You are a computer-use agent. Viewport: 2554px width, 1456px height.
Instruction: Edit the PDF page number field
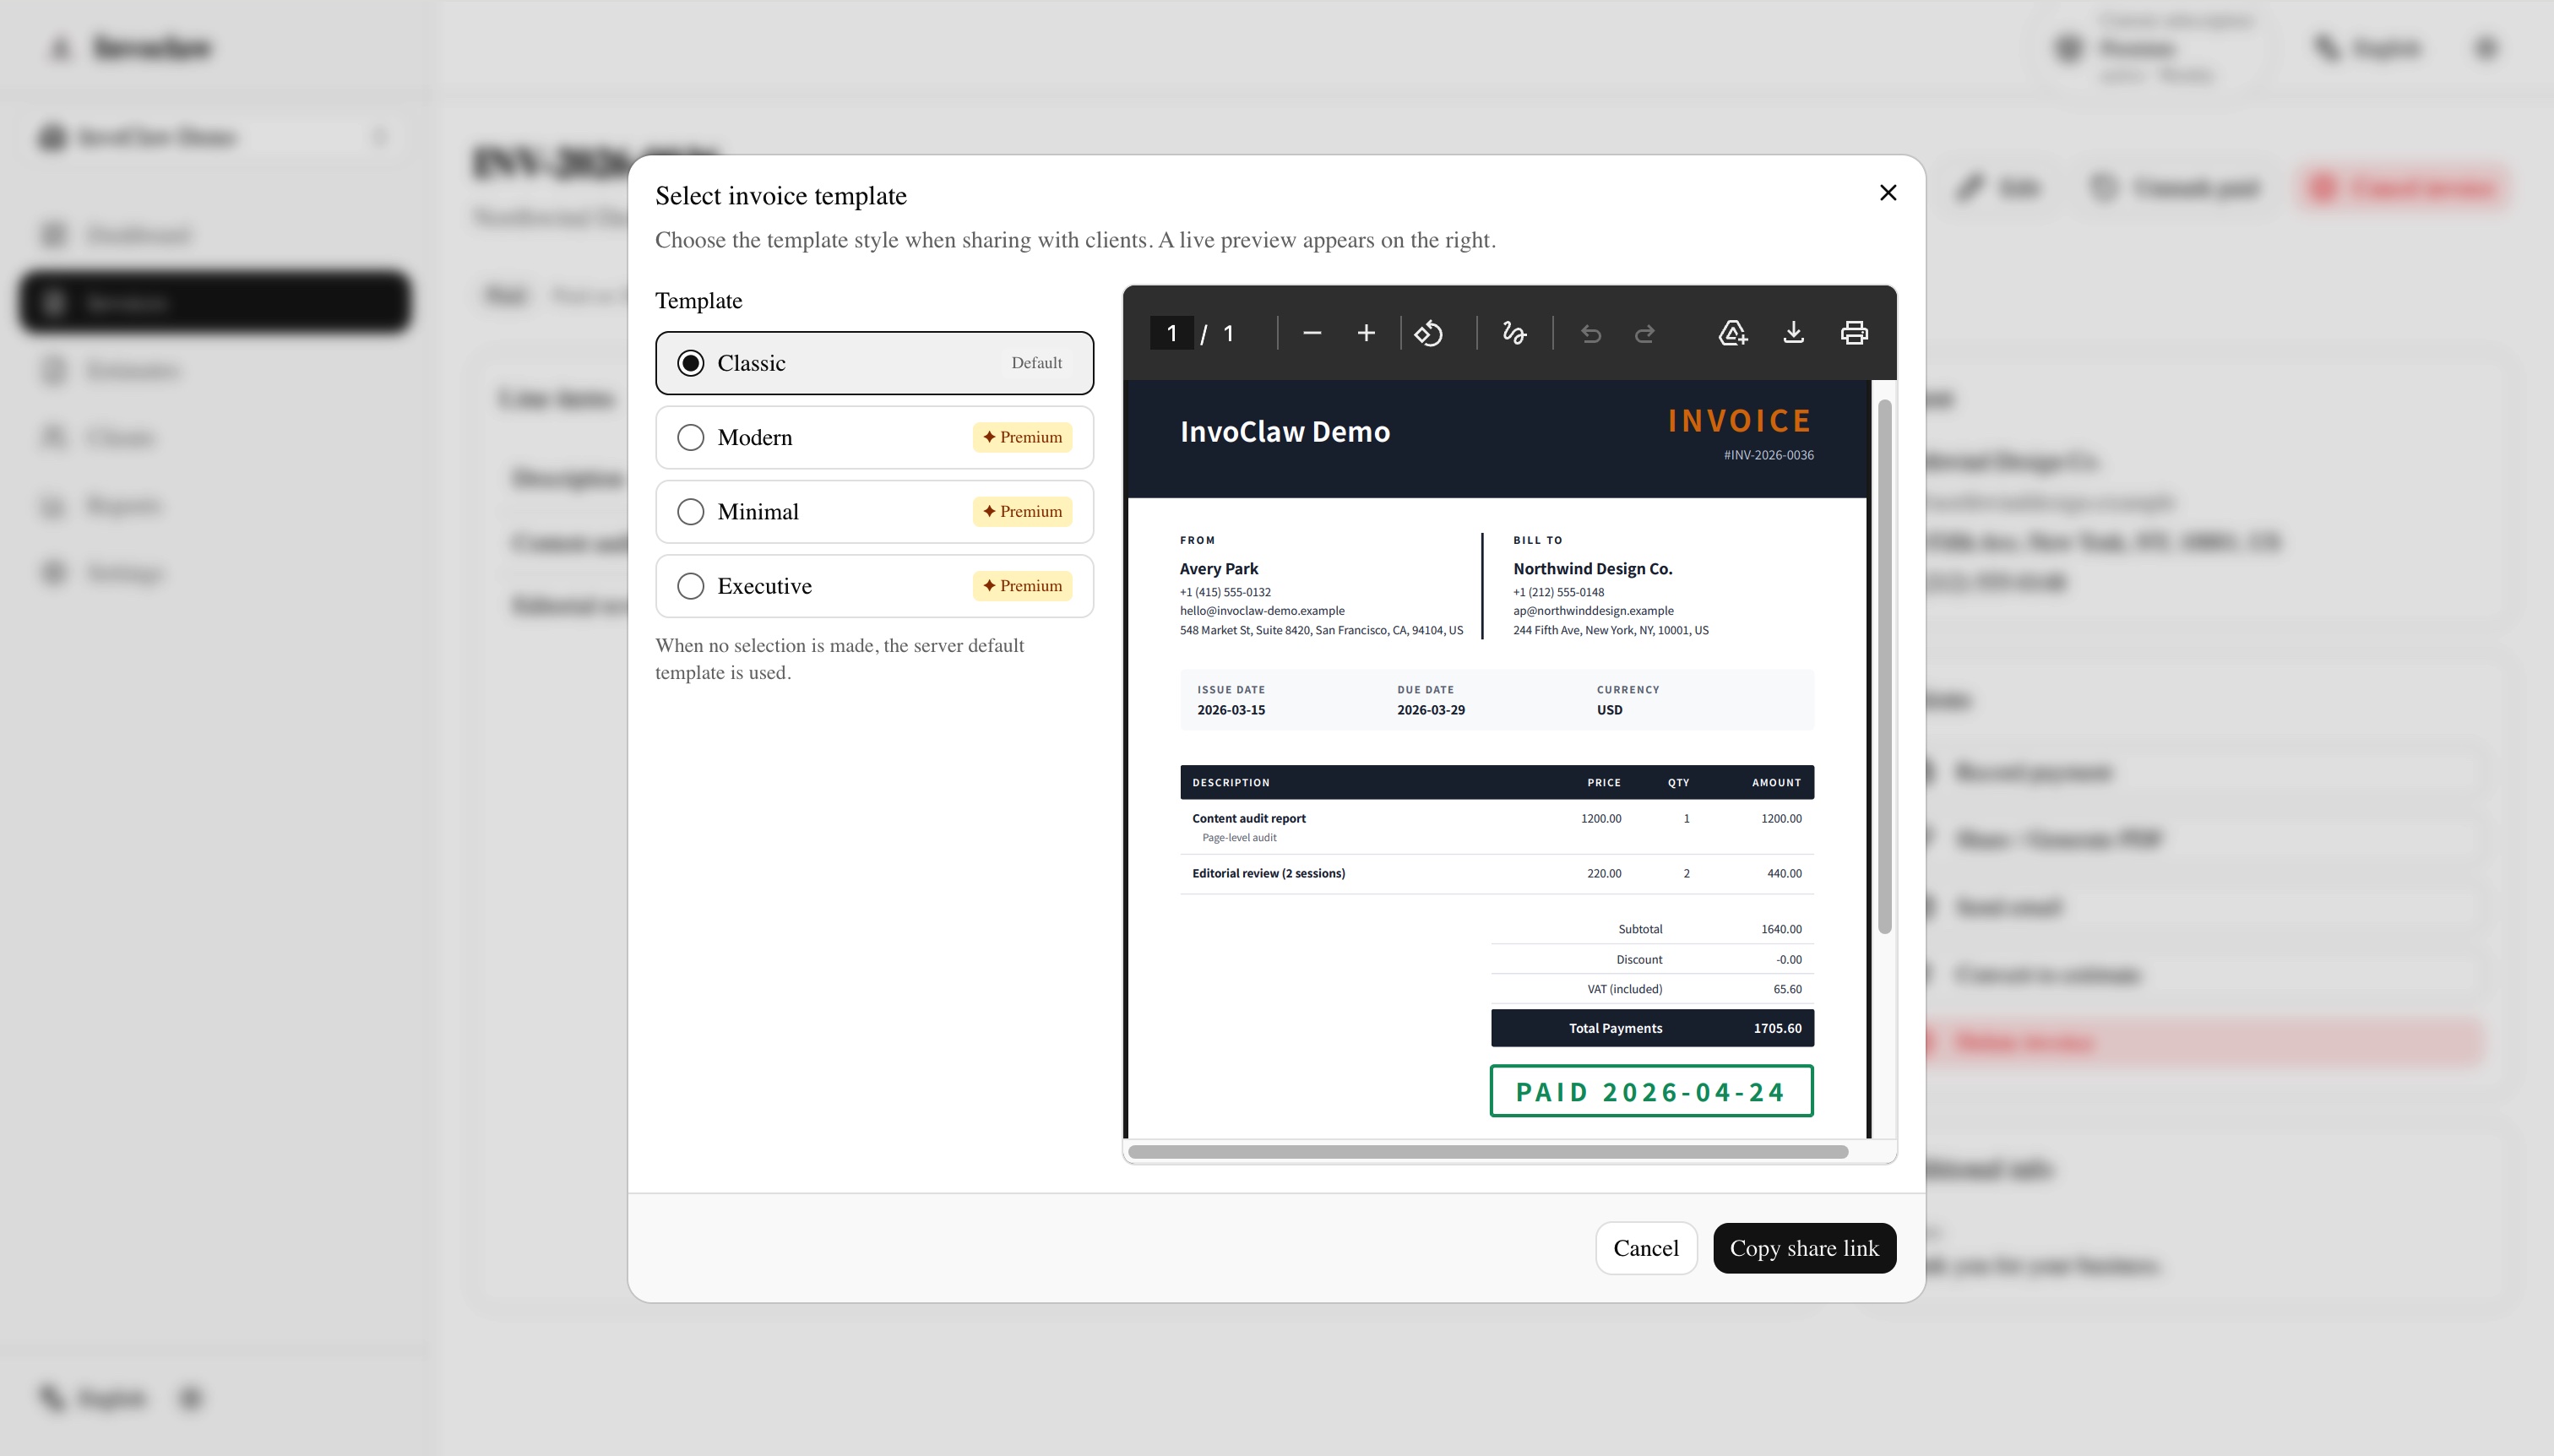pyautogui.click(x=1171, y=333)
